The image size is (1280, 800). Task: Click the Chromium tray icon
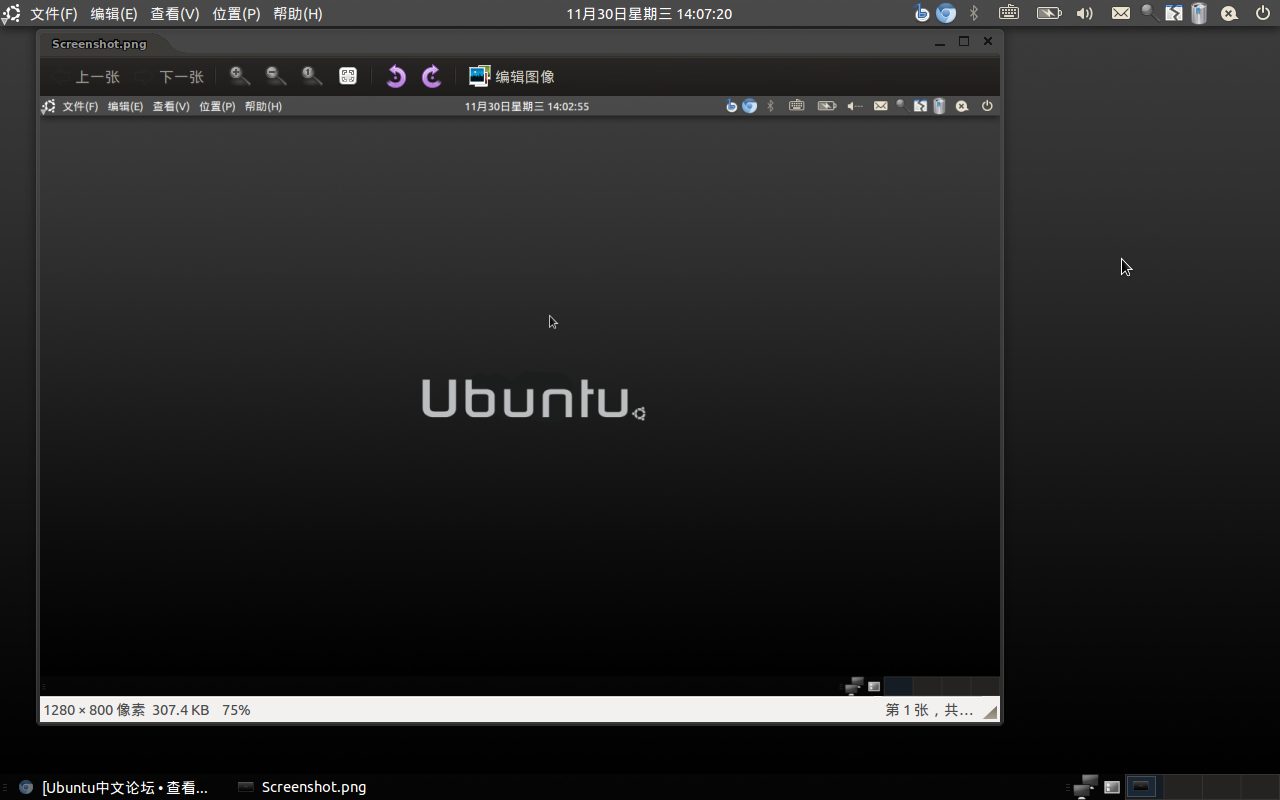tap(946, 13)
